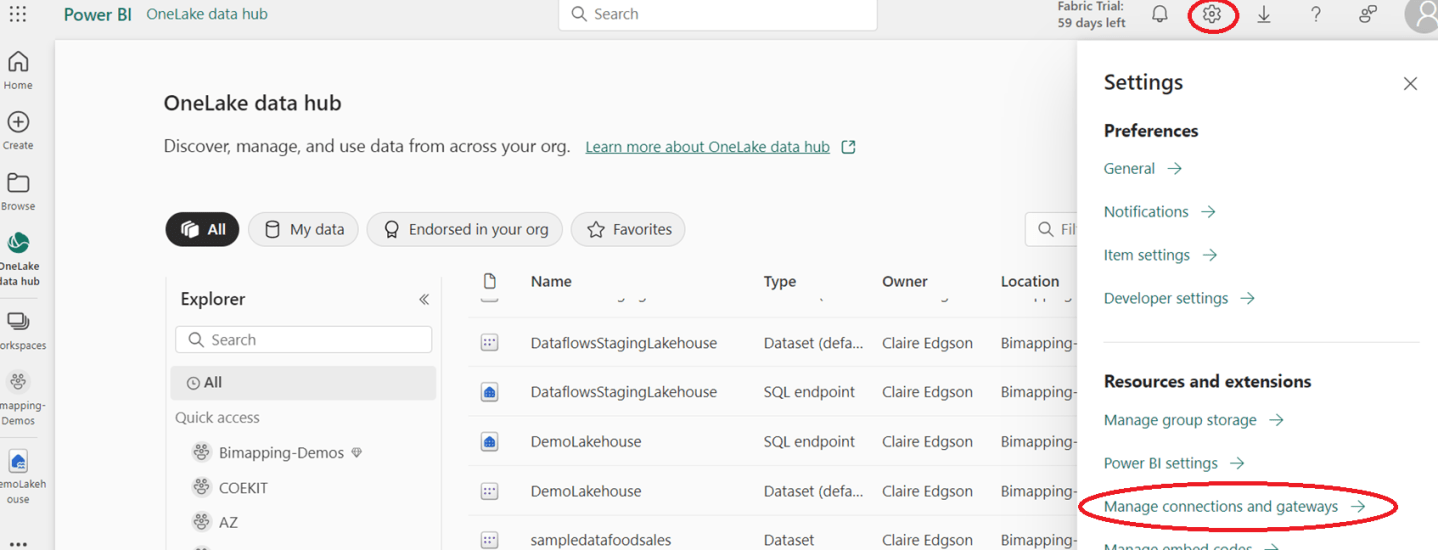Sort by the Owner column header
The height and width of the screenshot is (550, 1438).
click(905, 282)
